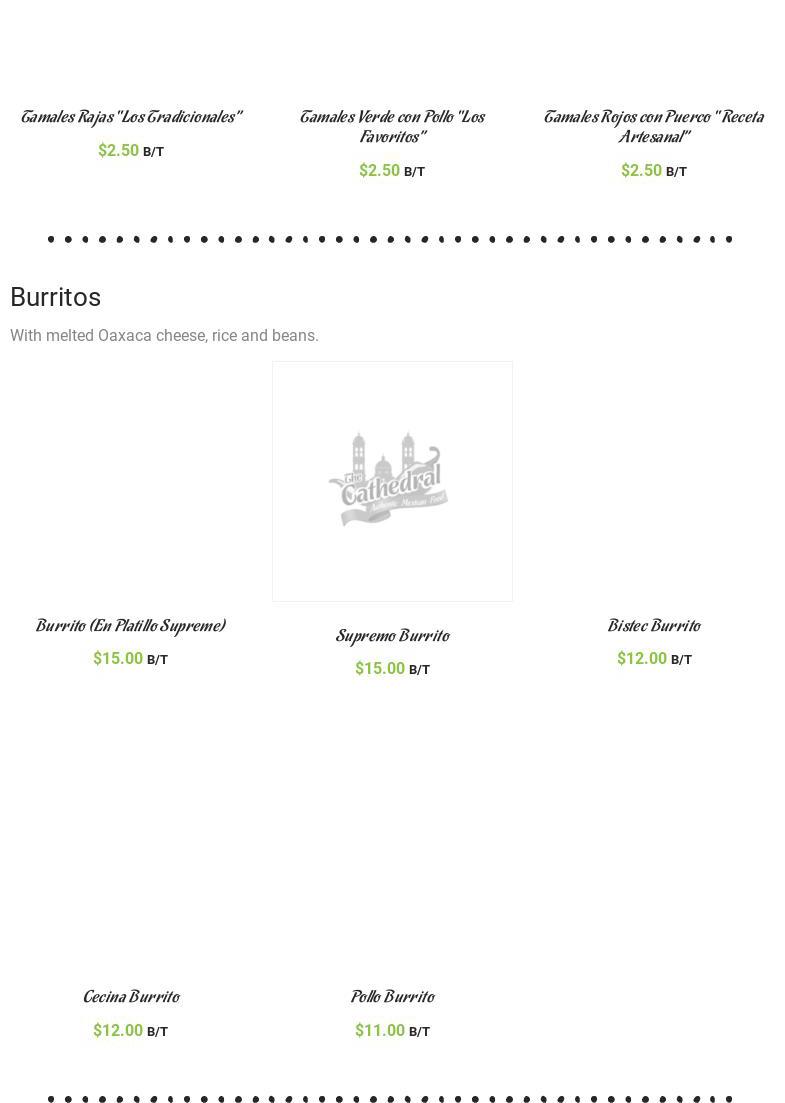785x1103 pixels.
Task: Choose the Pollo Burrito item
Action: tap(392, 998)
